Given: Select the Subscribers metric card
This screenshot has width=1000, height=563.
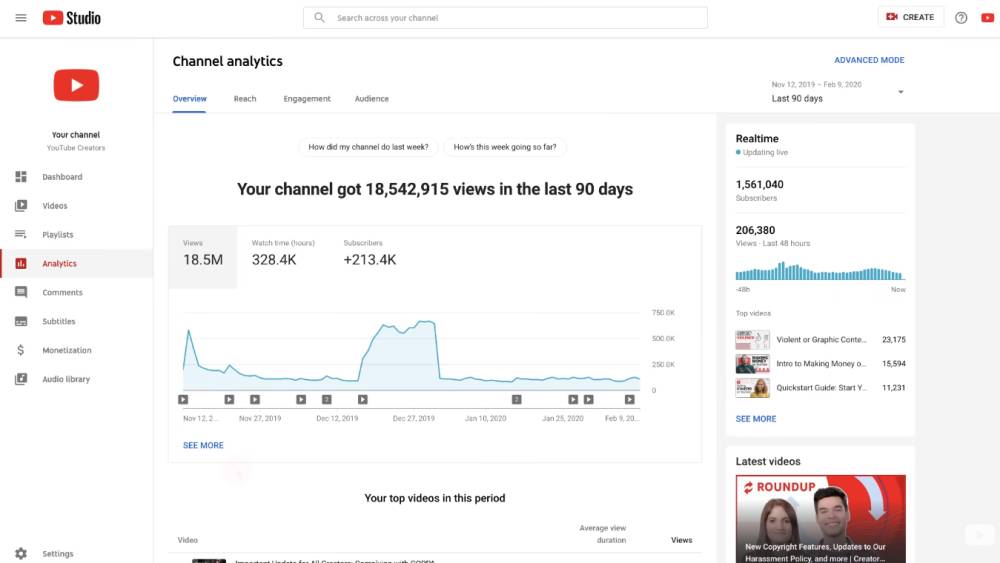Looking at the screenshot, I should [370, 257].
